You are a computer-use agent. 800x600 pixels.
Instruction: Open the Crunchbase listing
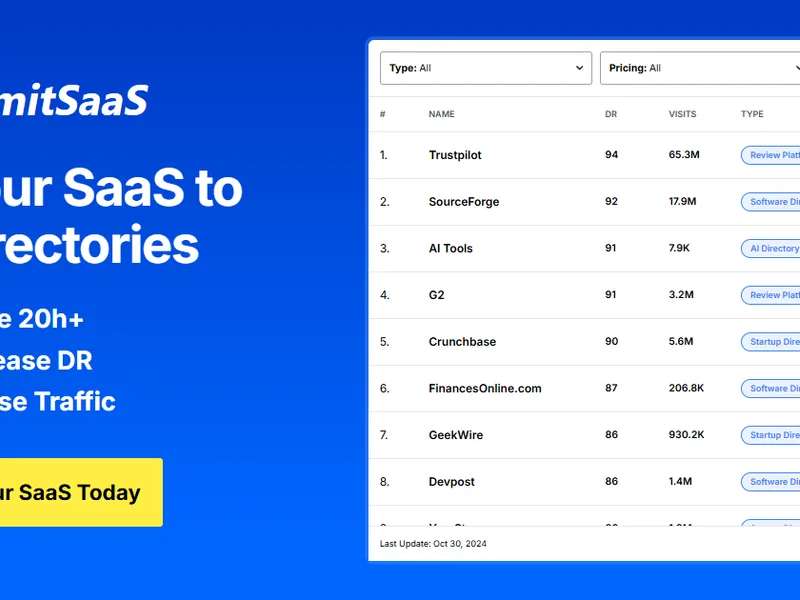pos(462,342)
